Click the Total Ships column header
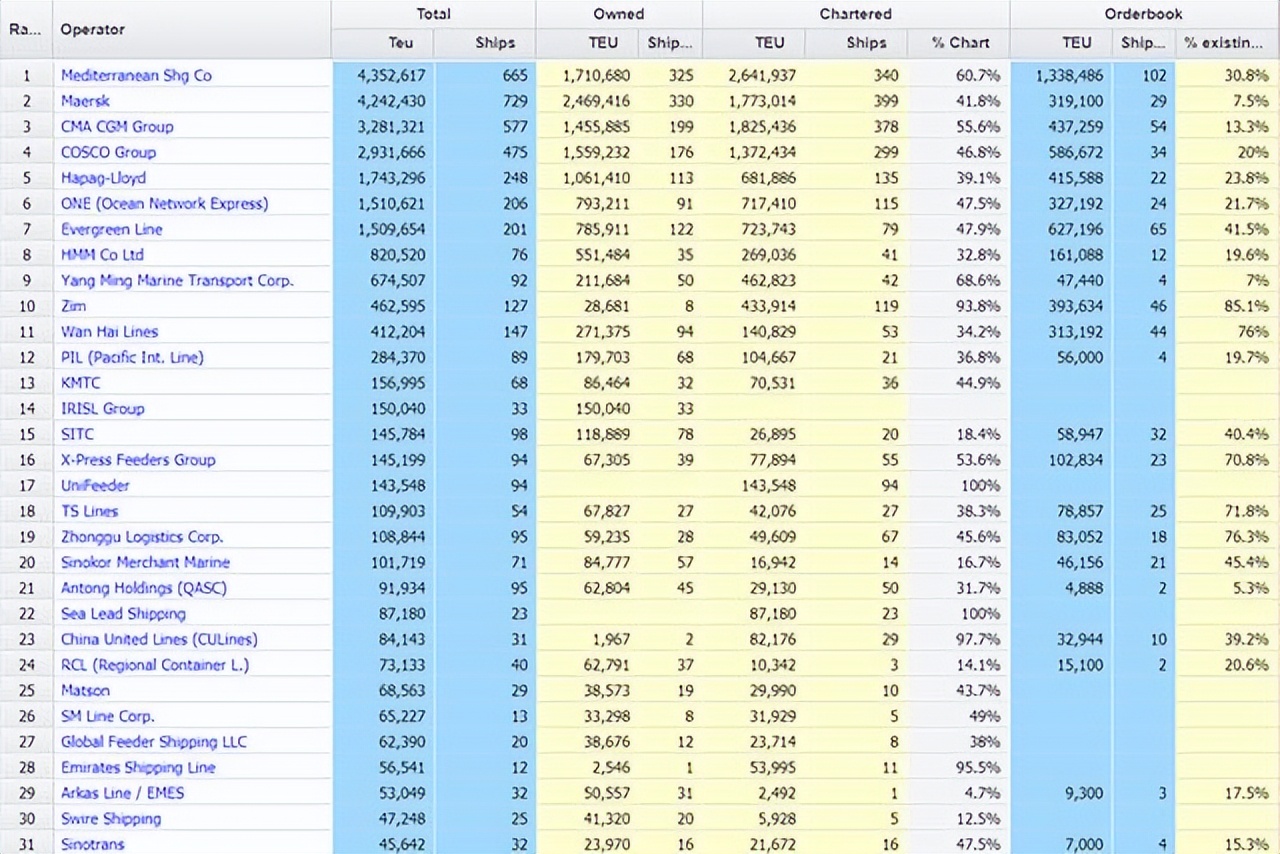The image size is (1280, 854). click(495, 43)
